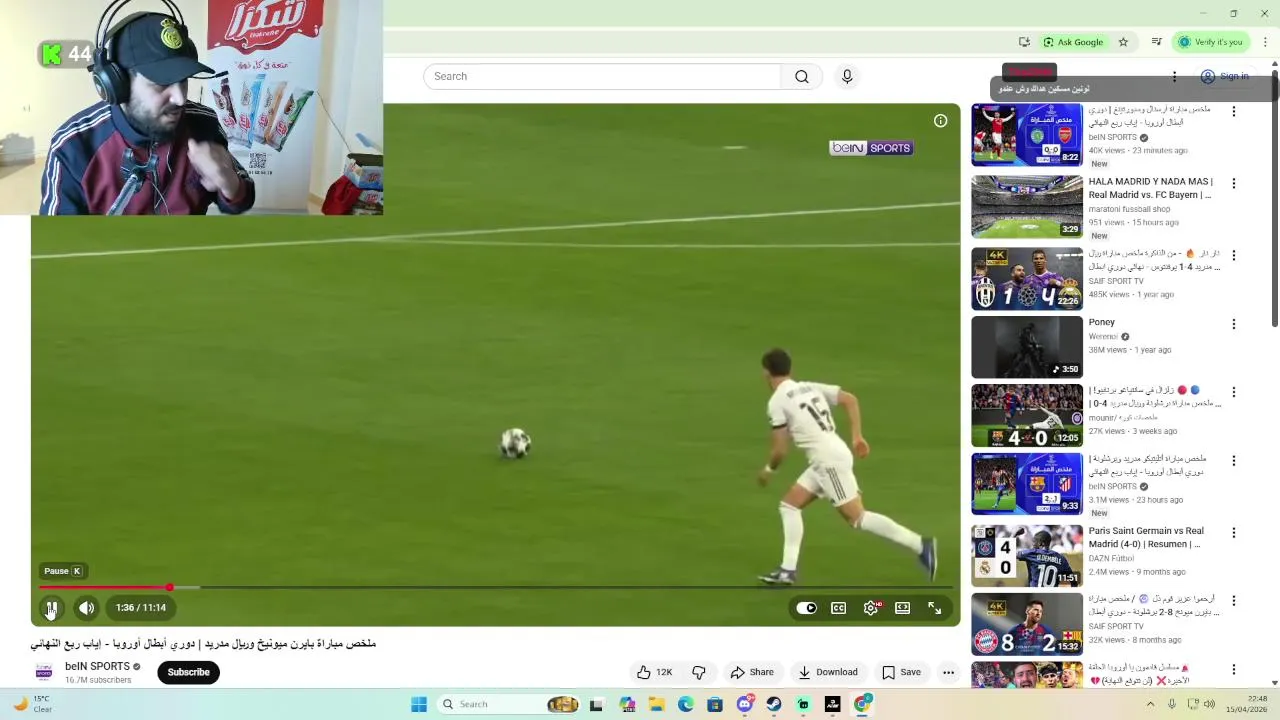Pause the video with the pause button
Screen dimensions: 1280x720
pyautogui.click(x=51, y=607)
